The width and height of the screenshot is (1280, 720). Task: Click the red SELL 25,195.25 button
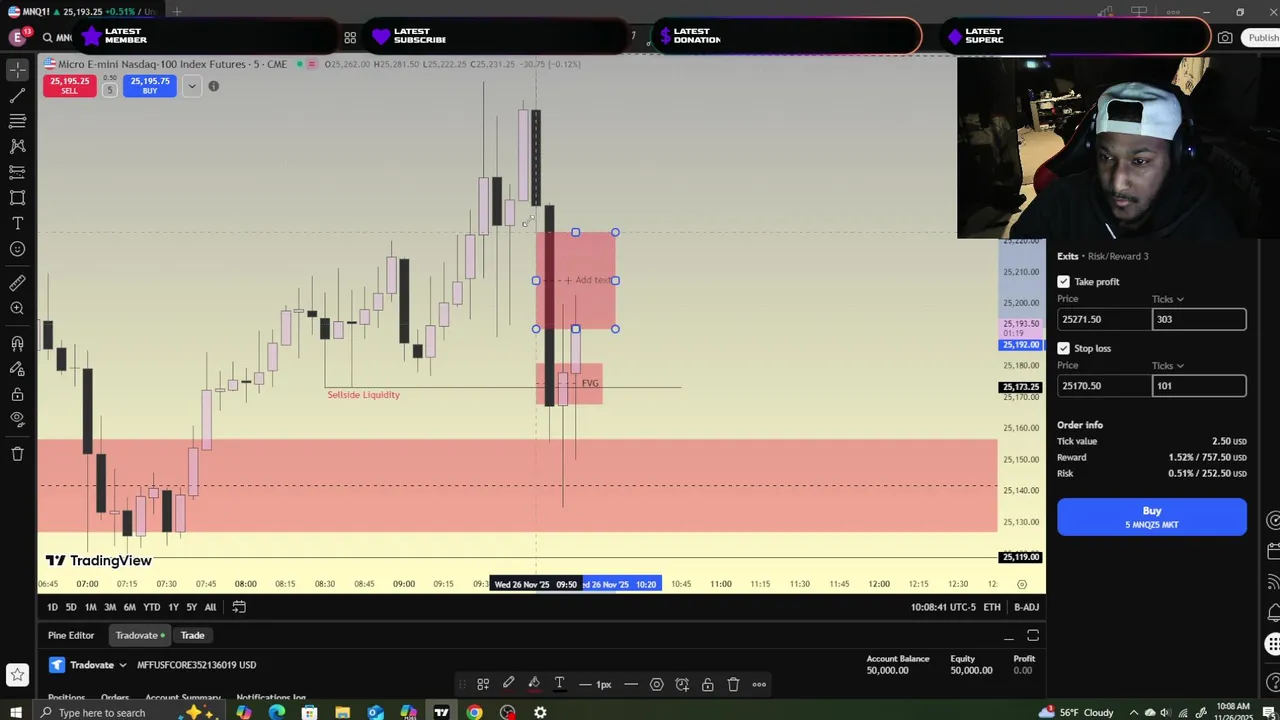click(x=69, y=86)
